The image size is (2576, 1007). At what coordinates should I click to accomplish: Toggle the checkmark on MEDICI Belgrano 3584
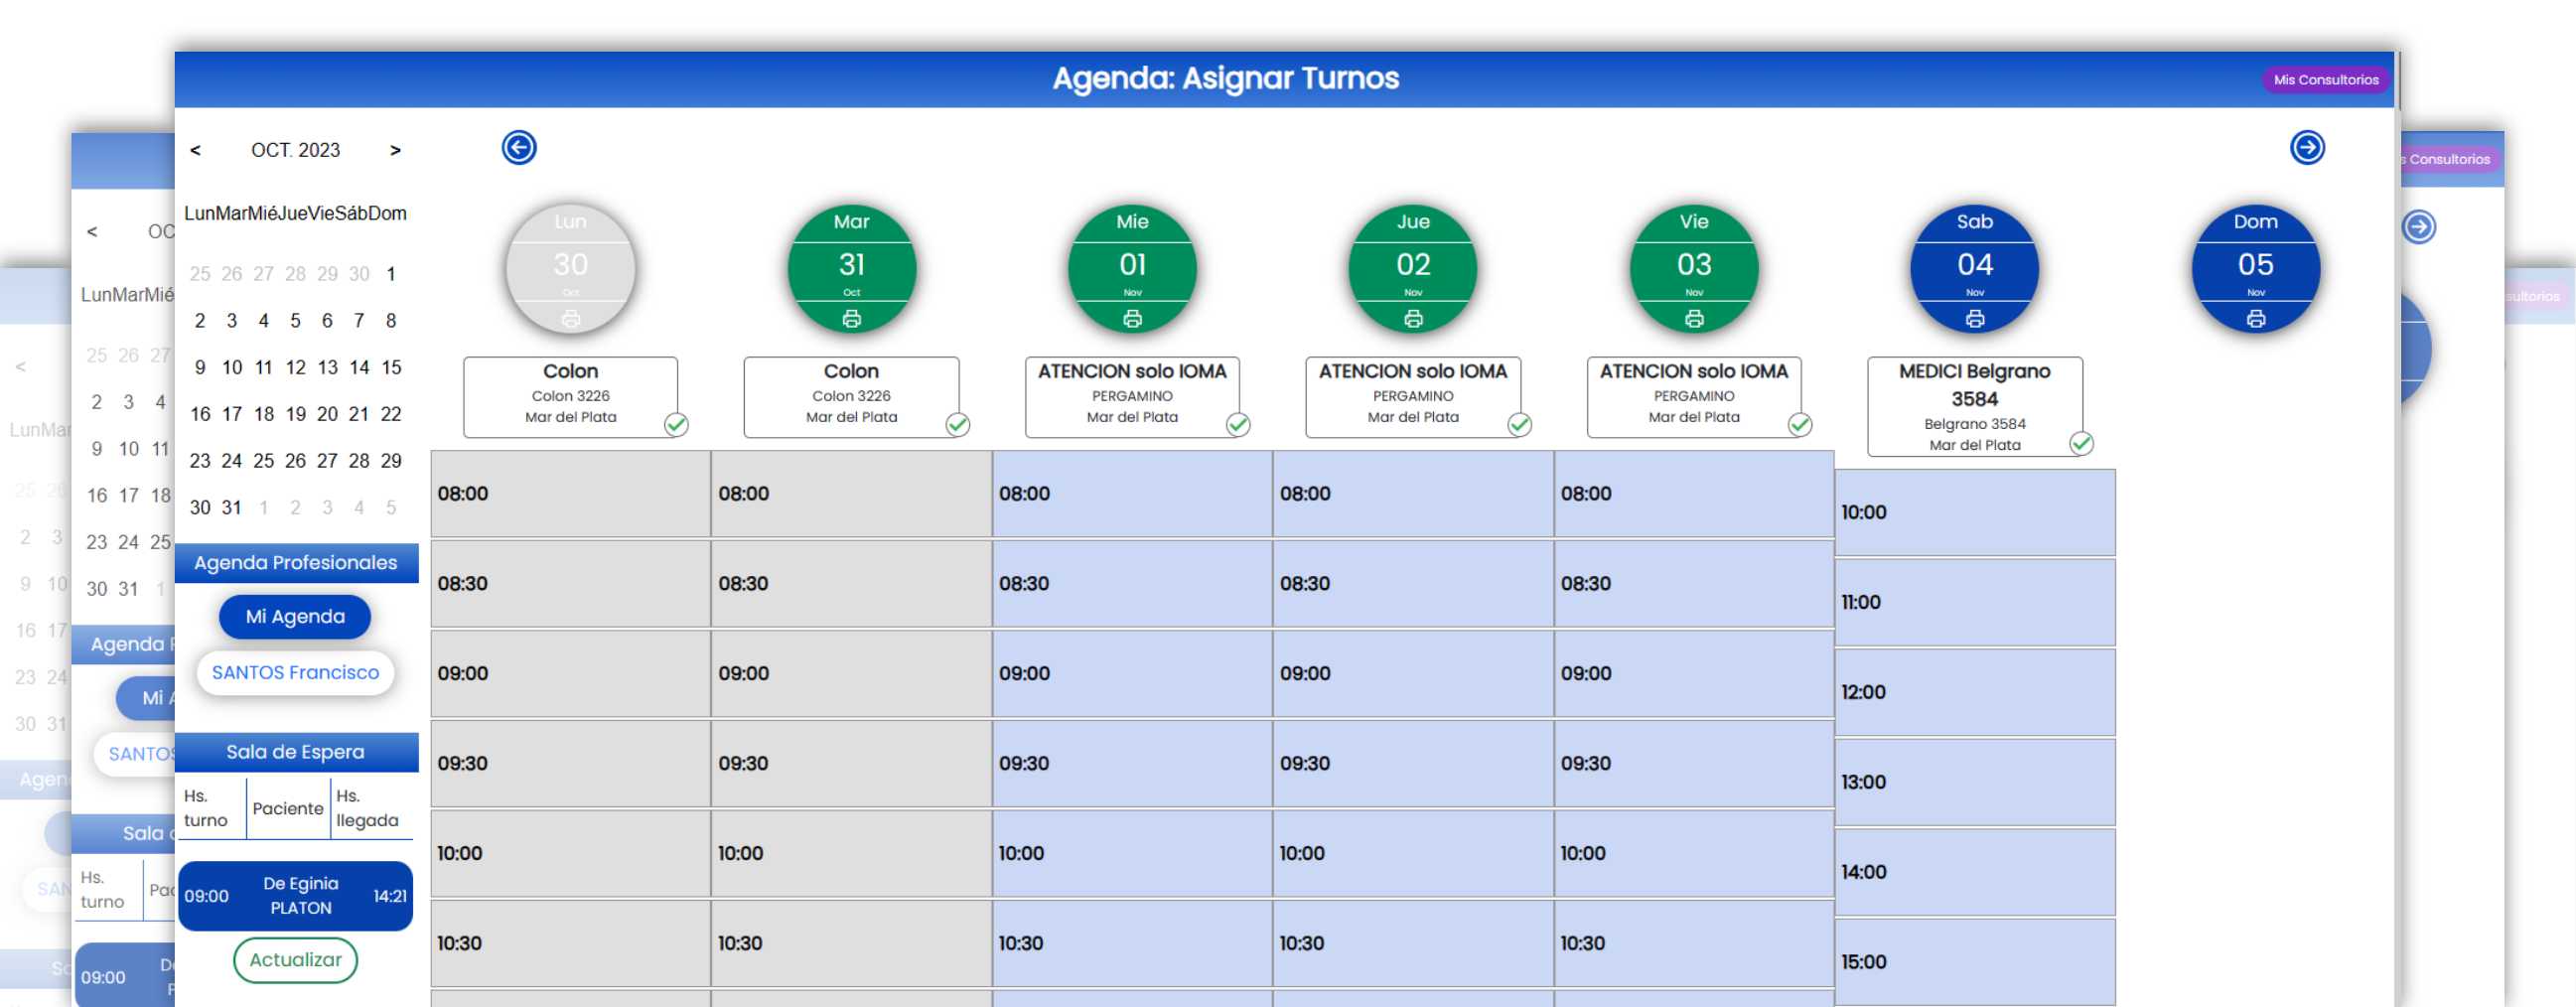(x=2080, y=443)
